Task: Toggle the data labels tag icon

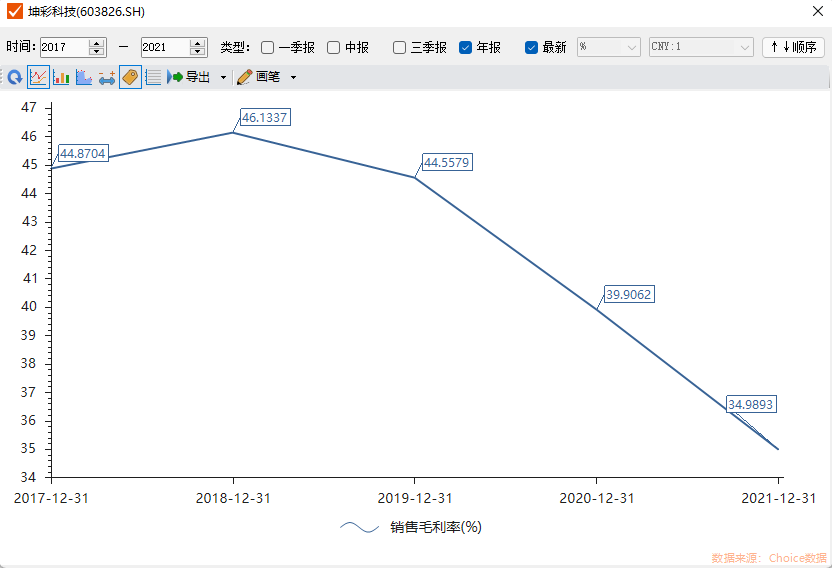Action: tap(130, 77)
